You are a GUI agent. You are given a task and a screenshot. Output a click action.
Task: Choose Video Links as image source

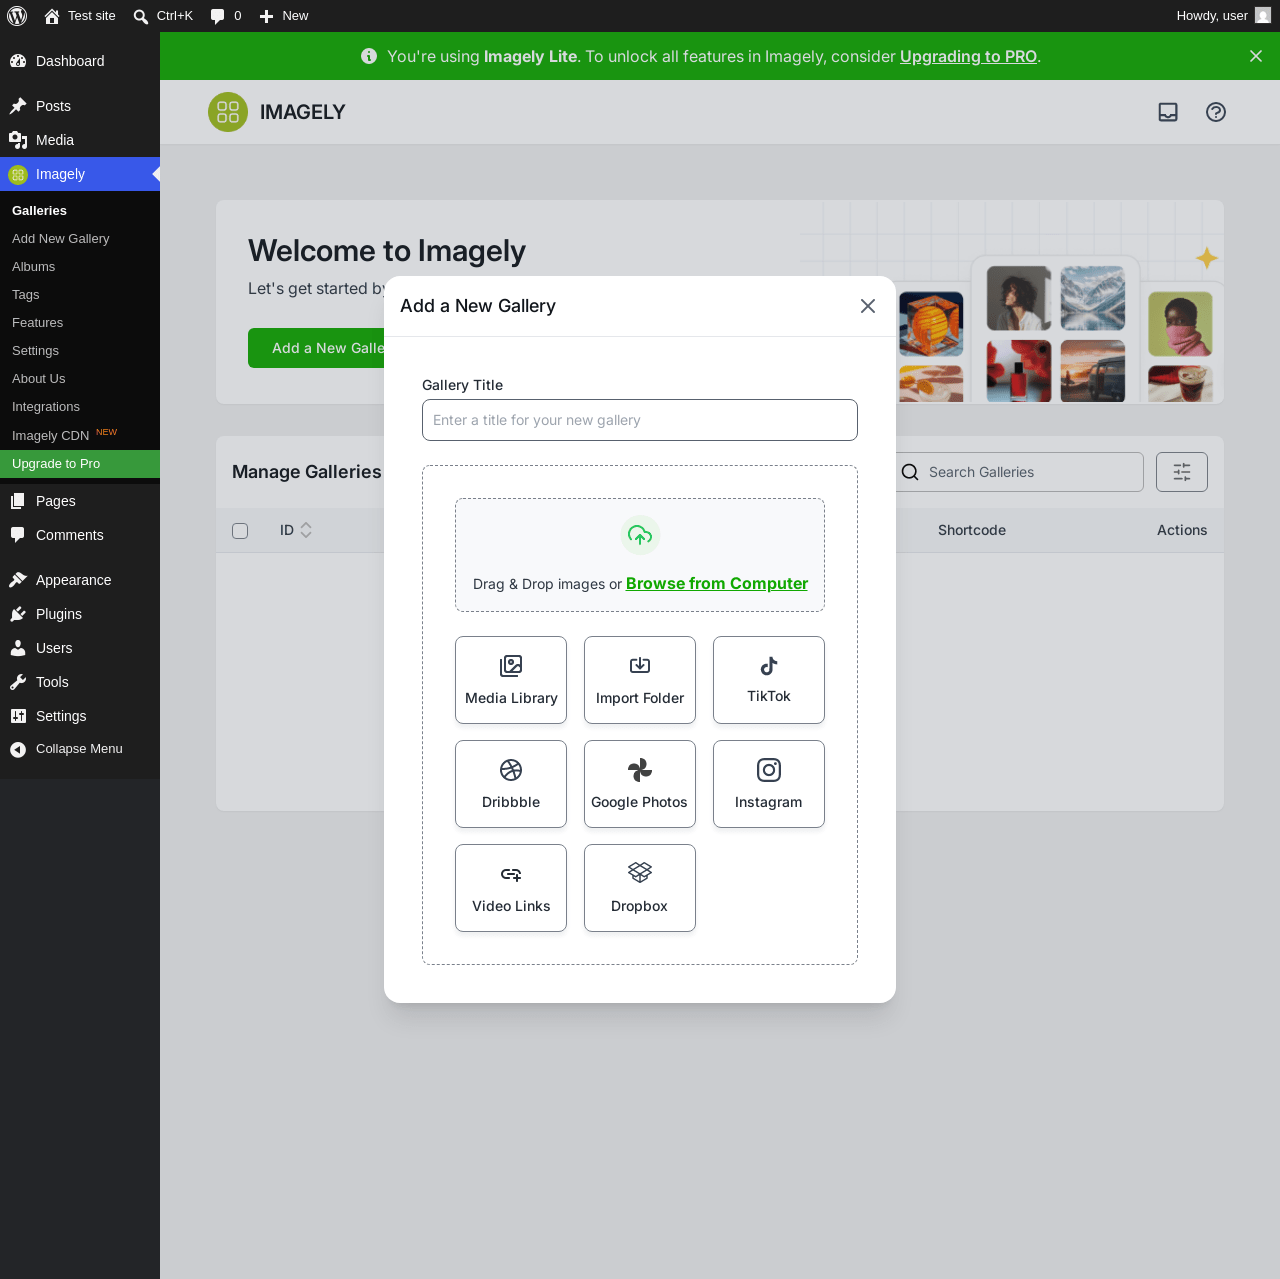pyautogui.click(x=511, y=888)
